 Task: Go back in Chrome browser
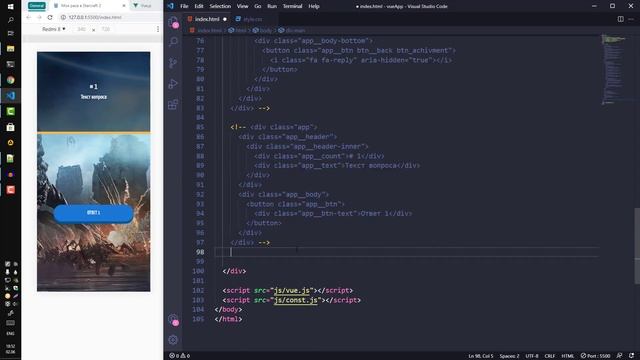tap(28, 18)
